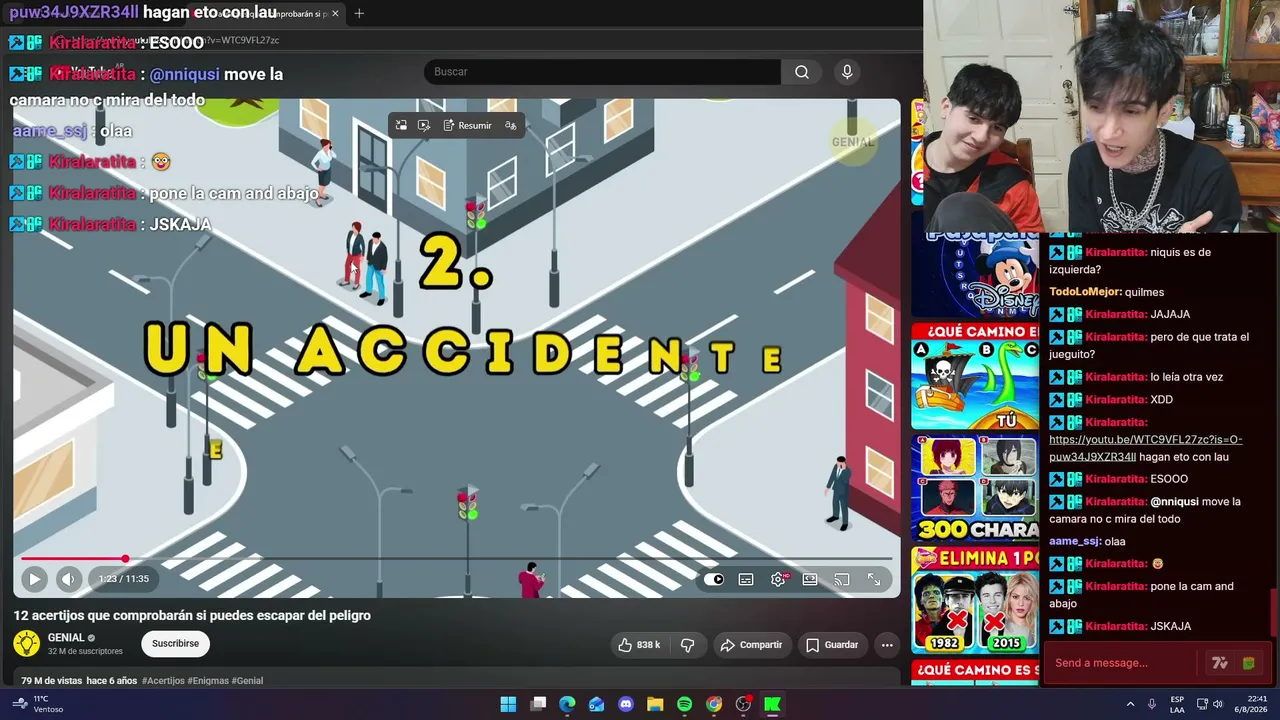Open the youtu.be link in chat
The height and width of the screenshot is (720, 1280).
click(x=1146, y=448)
